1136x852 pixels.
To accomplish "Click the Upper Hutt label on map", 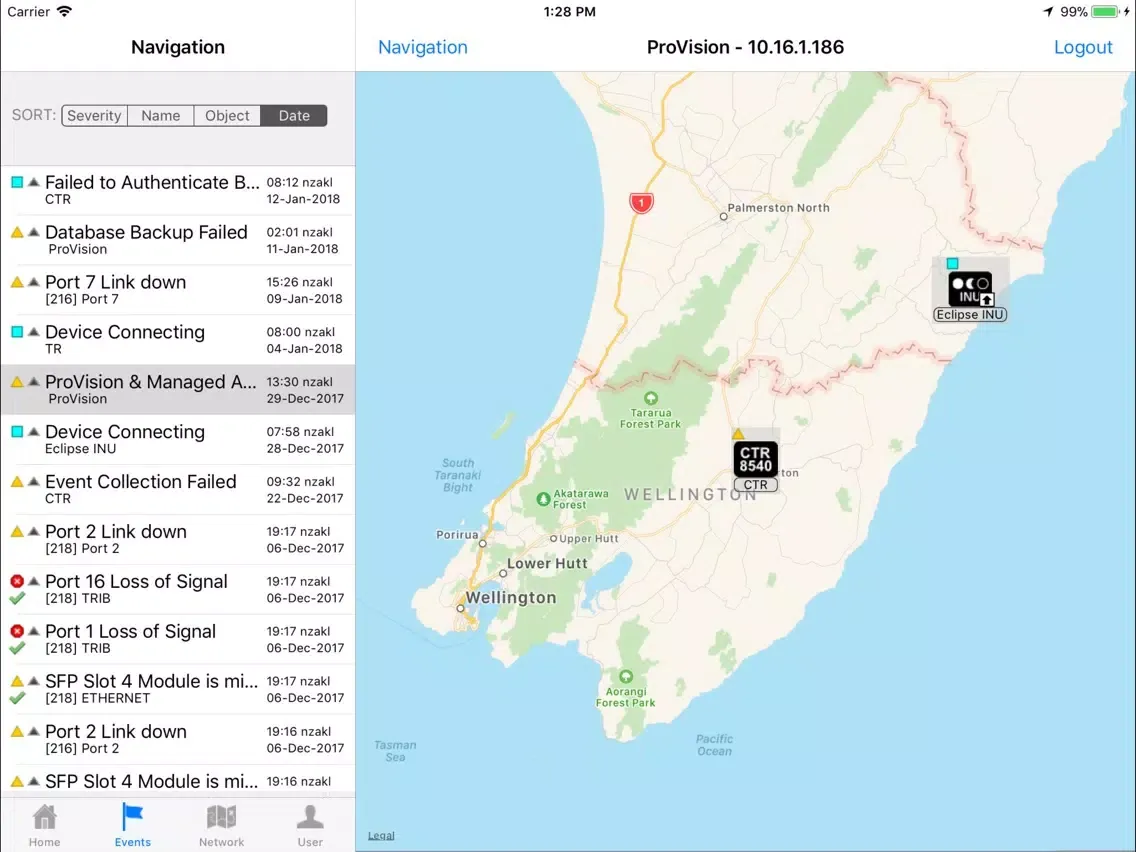I will pyautogui.click(x=588, y=539).
